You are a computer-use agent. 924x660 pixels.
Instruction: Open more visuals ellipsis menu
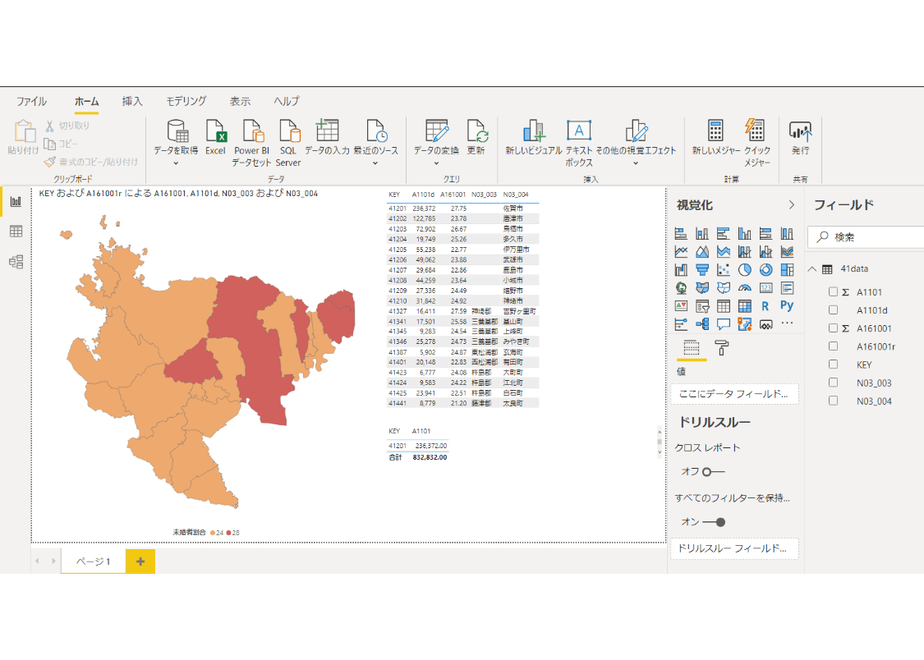pyautogui.click(x=787, y=323)
